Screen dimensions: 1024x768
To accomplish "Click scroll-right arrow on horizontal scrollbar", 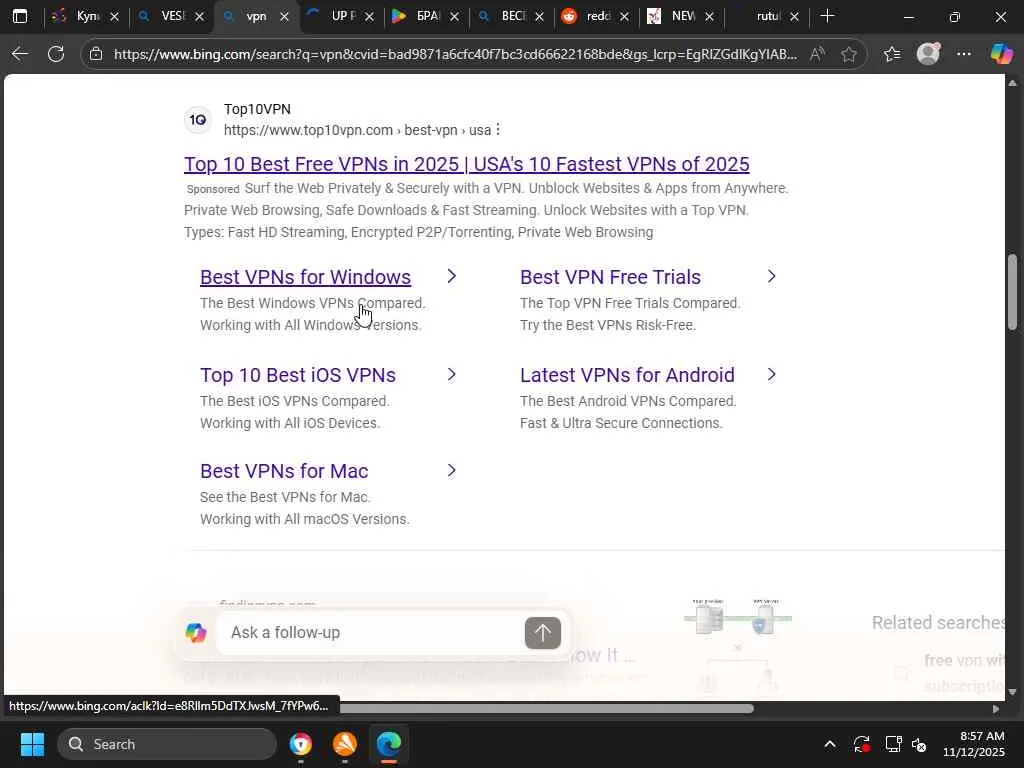I will click(x=995, y=709).
